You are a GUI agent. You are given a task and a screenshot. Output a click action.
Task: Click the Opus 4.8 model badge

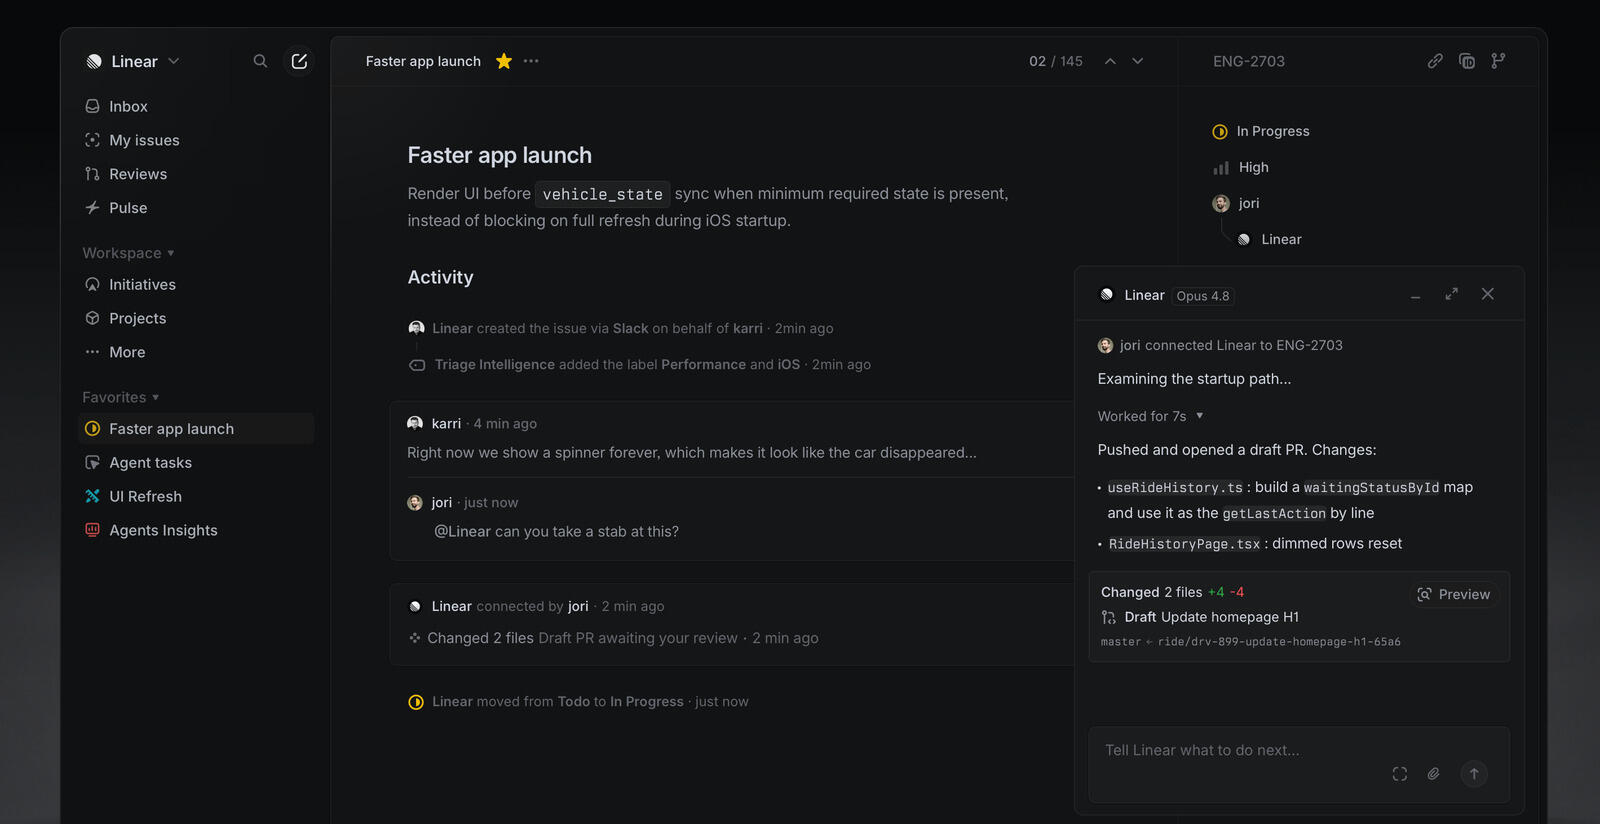click(x=1203, y=296)
